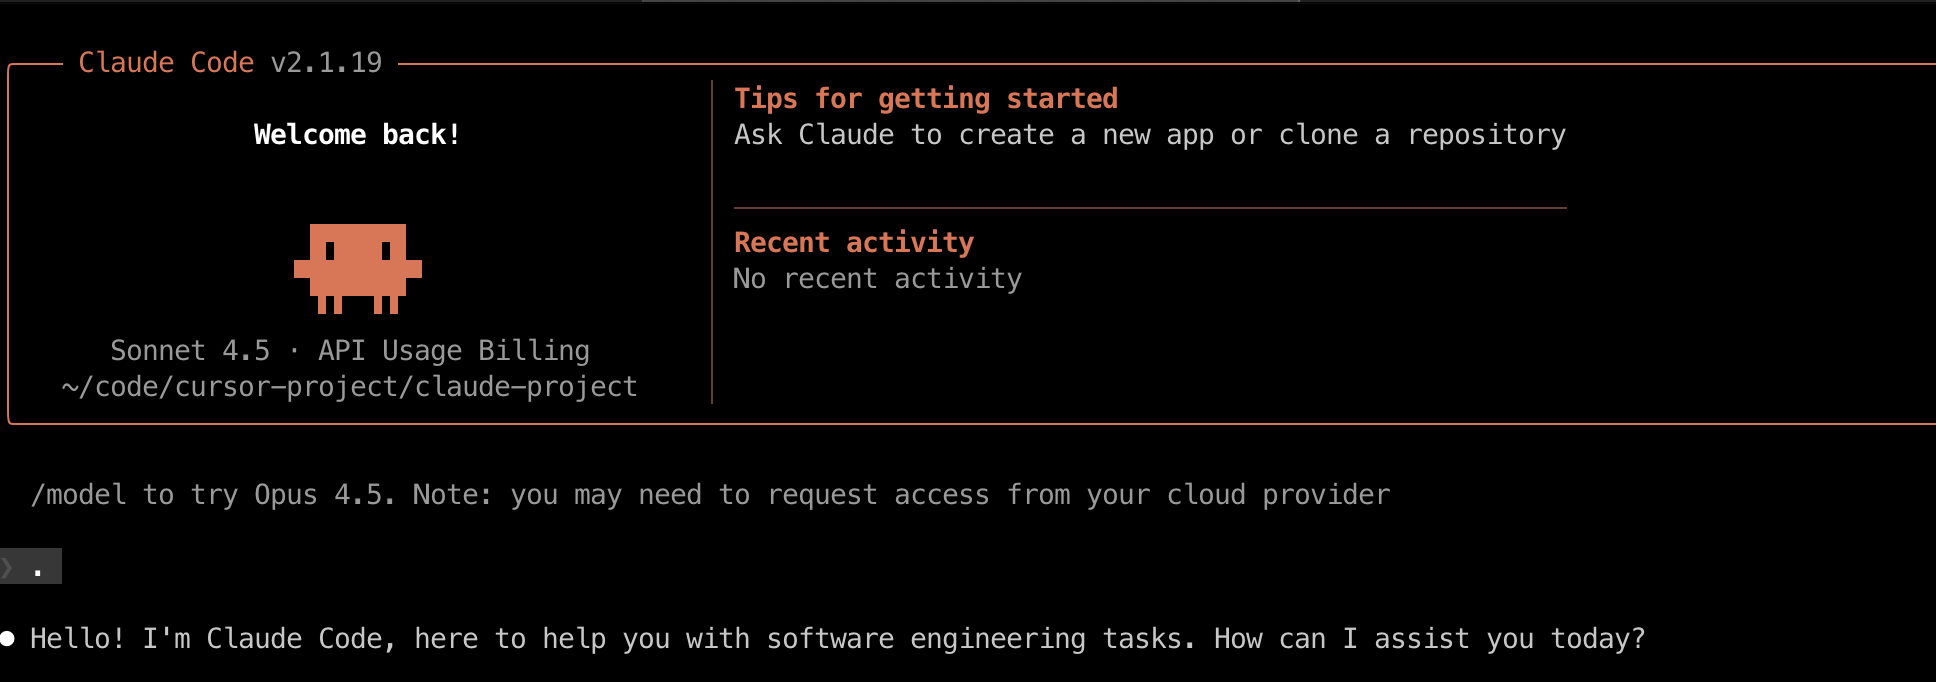Image resolution: width=1936 pixels, height=682 pixels.
Task: Click the Recent activity heading
Action: pyautogui.click(x=854, y=243)
